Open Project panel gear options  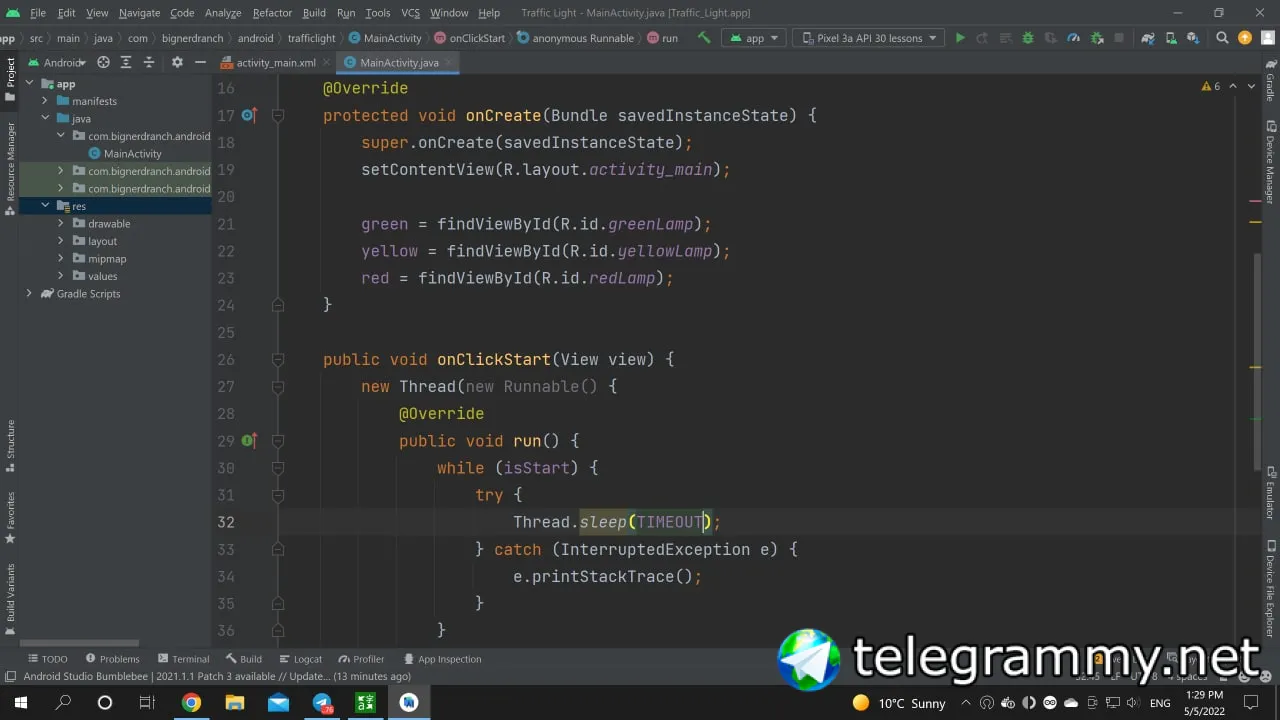point(177,62)
